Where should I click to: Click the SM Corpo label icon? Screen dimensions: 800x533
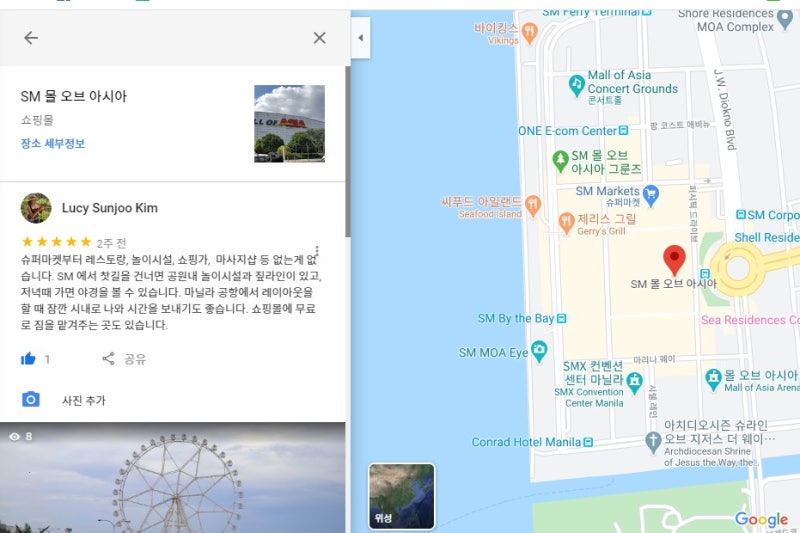point(741,215)
